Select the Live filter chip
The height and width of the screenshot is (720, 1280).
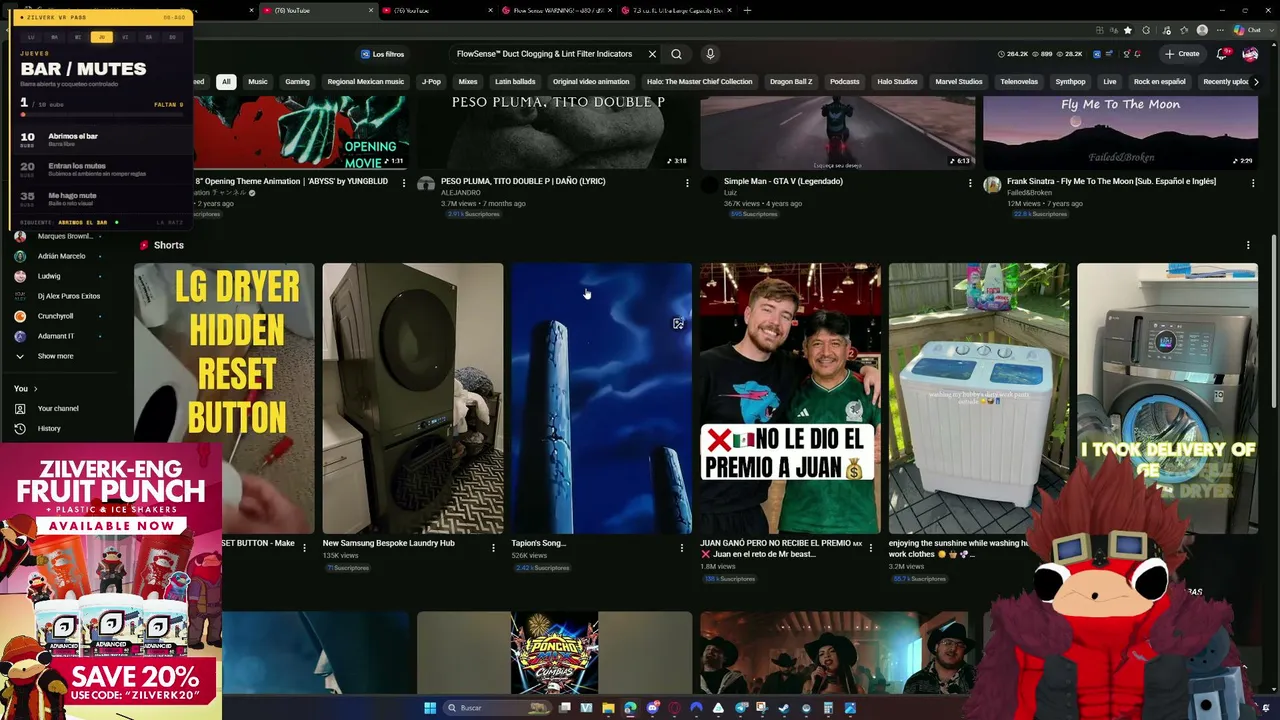[x=1110, y=82]
